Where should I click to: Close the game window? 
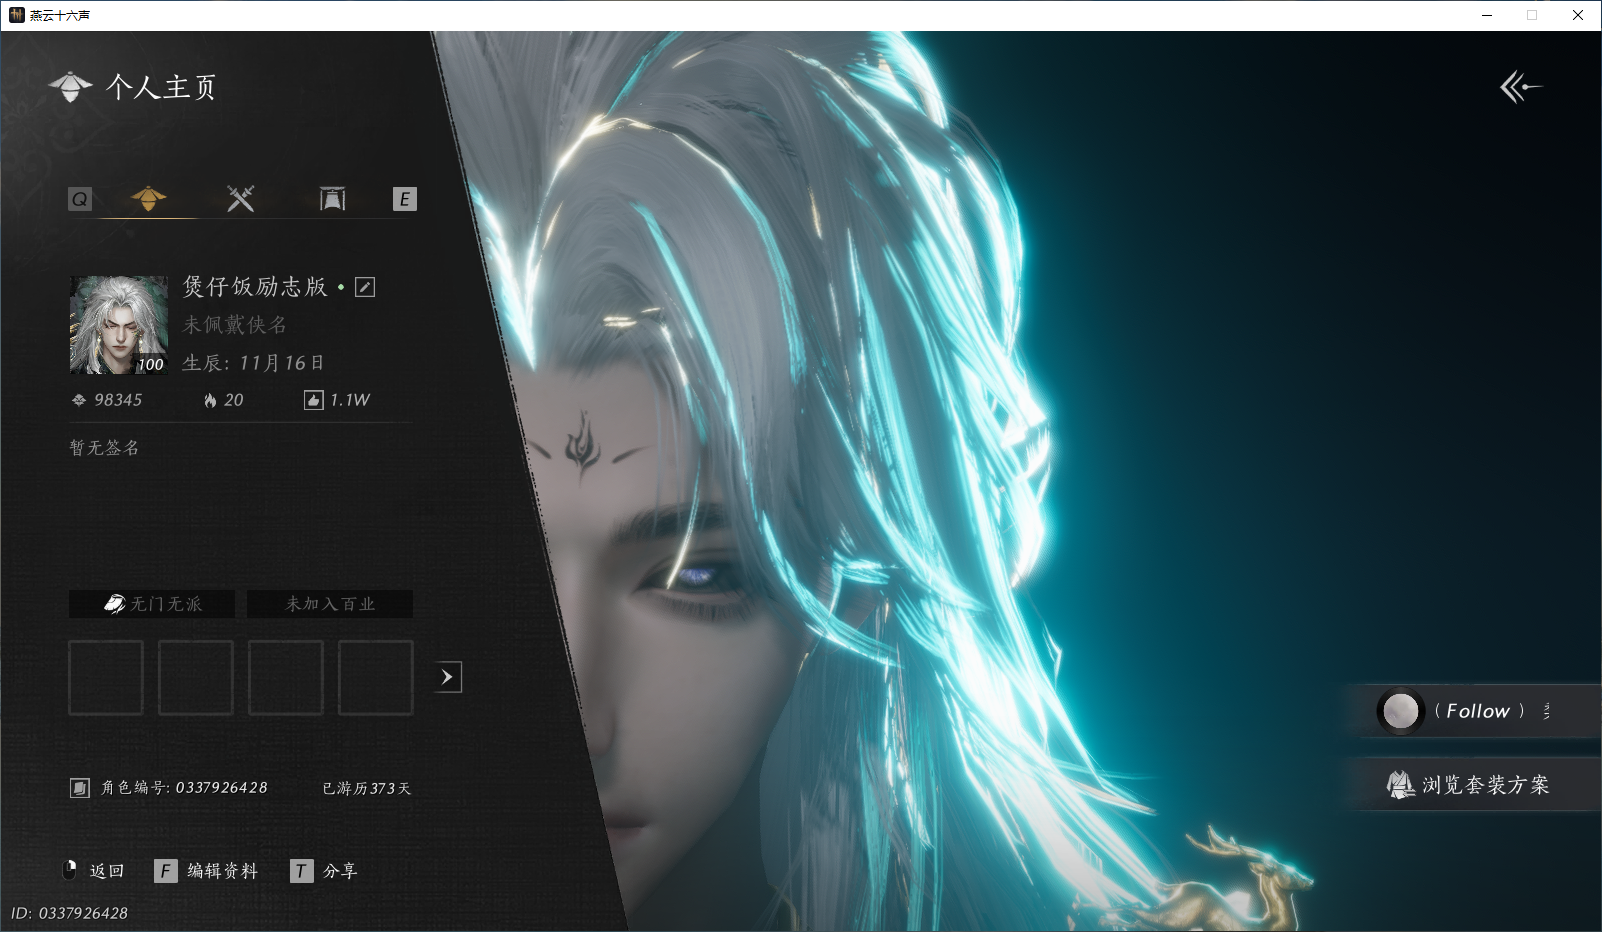1578,15
